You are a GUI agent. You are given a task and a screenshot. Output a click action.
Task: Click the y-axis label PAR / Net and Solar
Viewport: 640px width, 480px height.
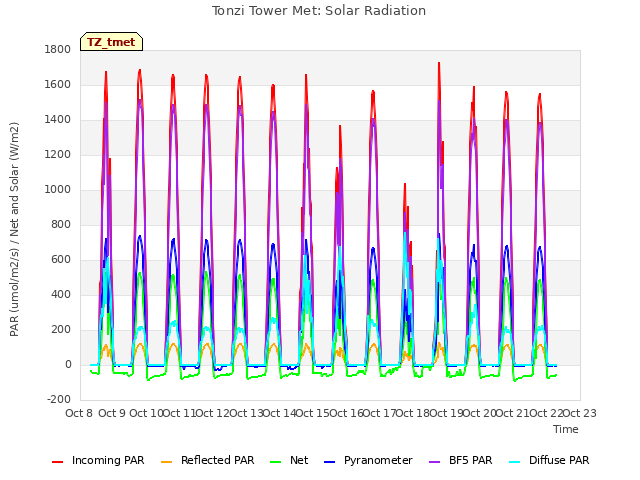14,229
